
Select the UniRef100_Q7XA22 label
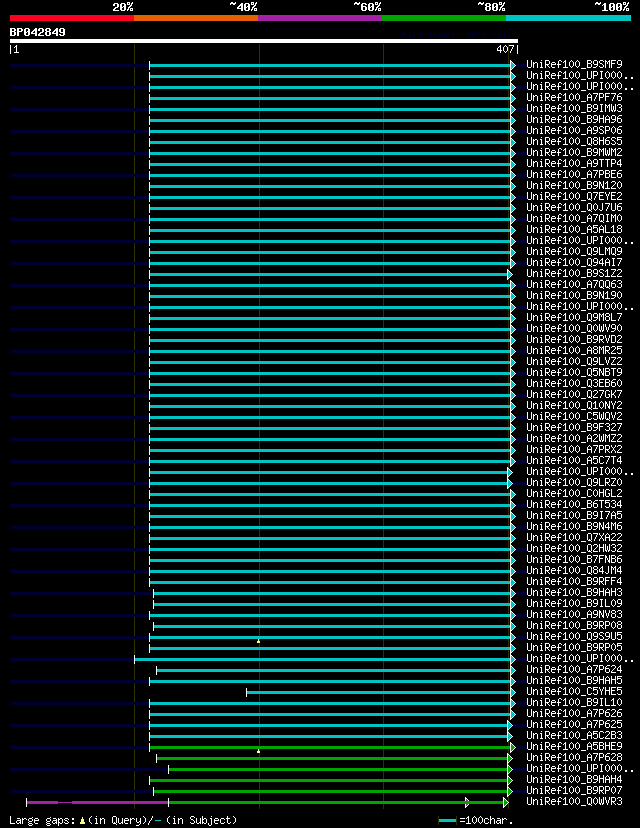click(574, 538)
